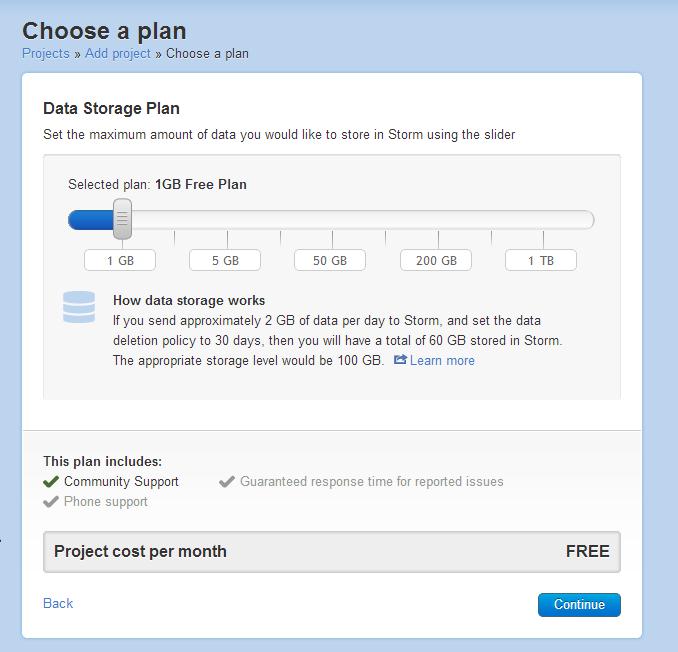678x652 pixels.
Task: Click the Back link
Action: (58, 603)
